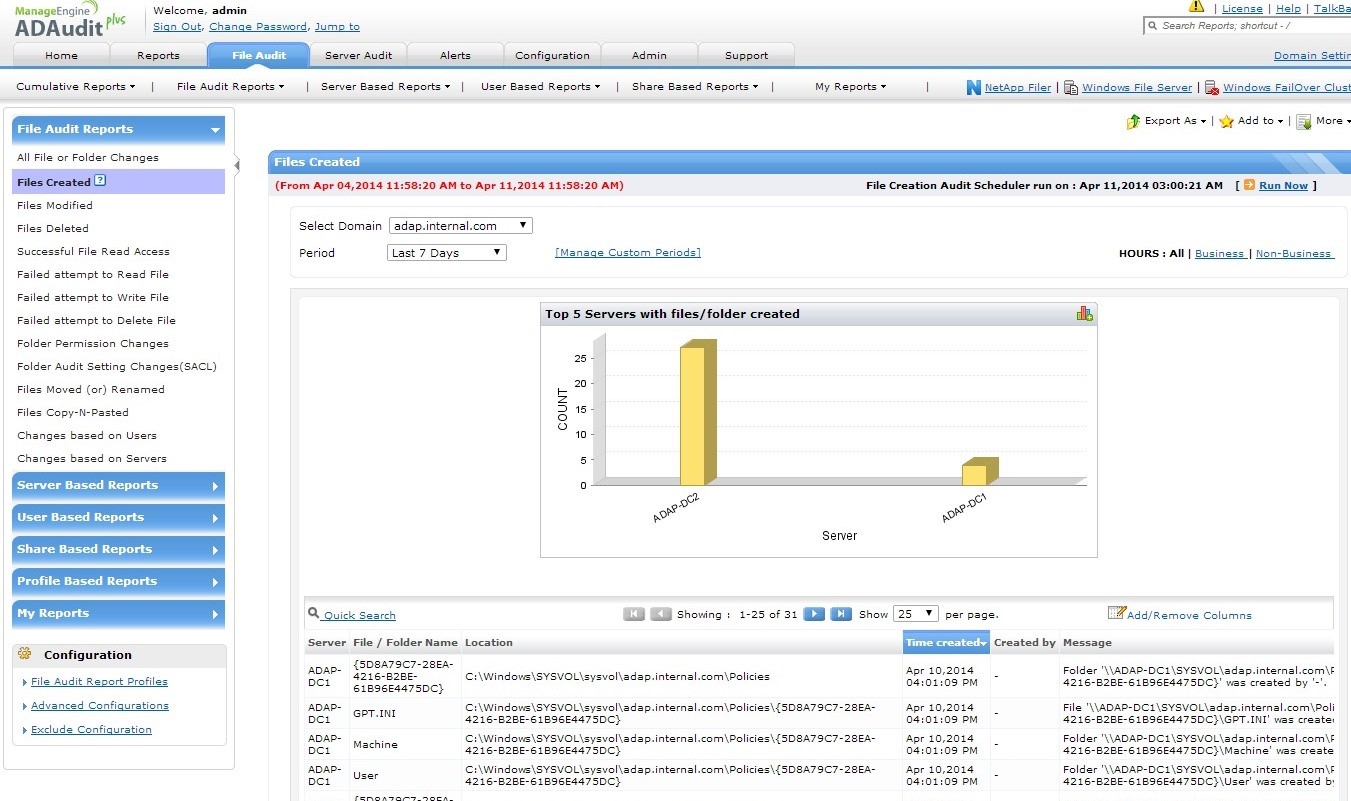Go to the next results page

pos(814,614)
